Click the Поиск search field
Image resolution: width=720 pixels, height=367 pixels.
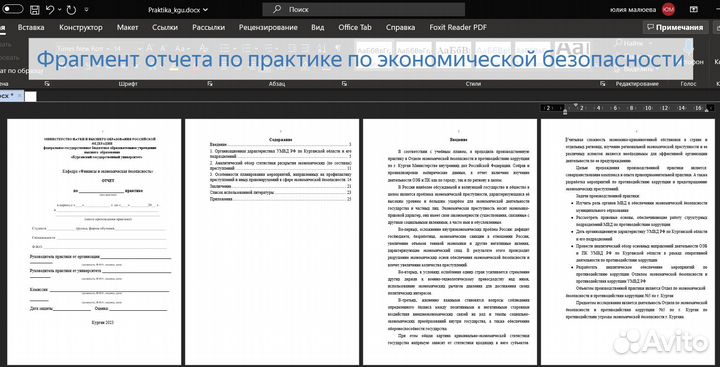[364, 9]
